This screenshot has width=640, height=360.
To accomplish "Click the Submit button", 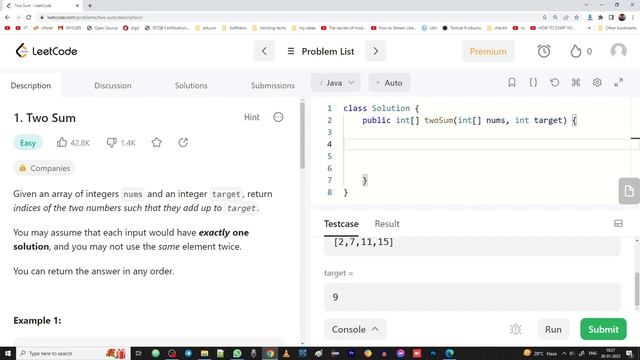I will [603, 329].
